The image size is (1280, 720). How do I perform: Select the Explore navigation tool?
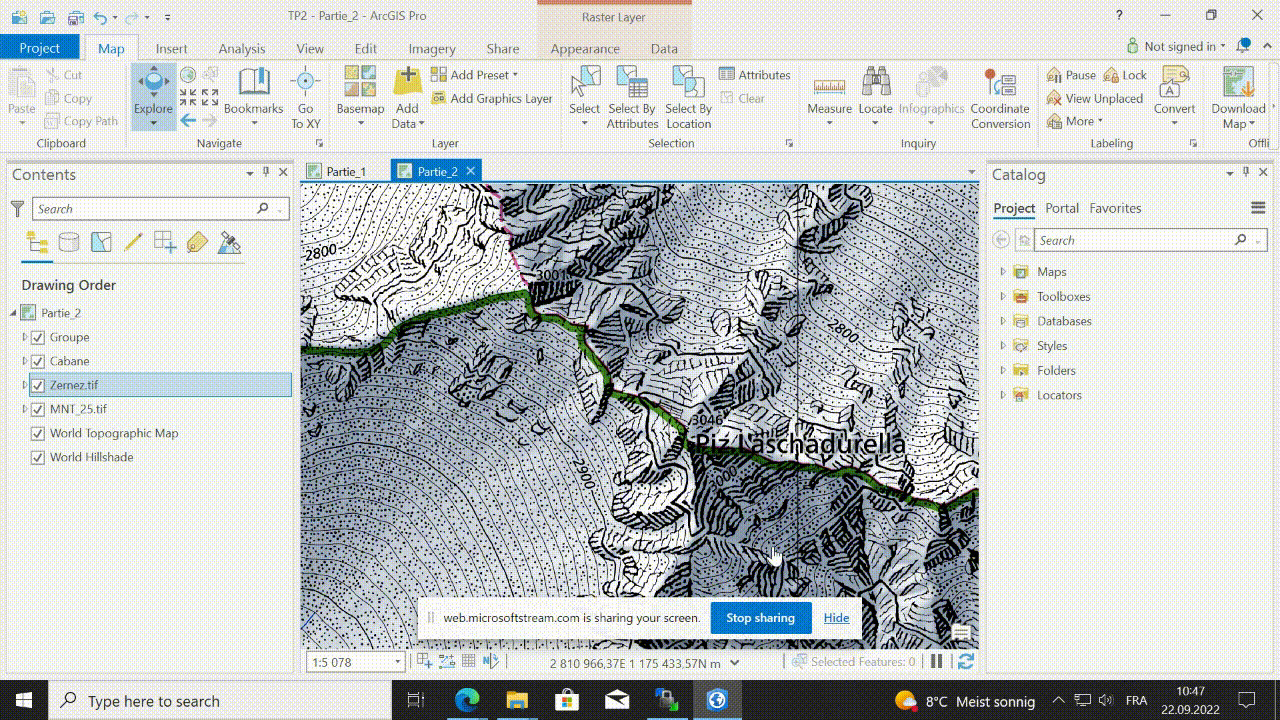point(153,88)
